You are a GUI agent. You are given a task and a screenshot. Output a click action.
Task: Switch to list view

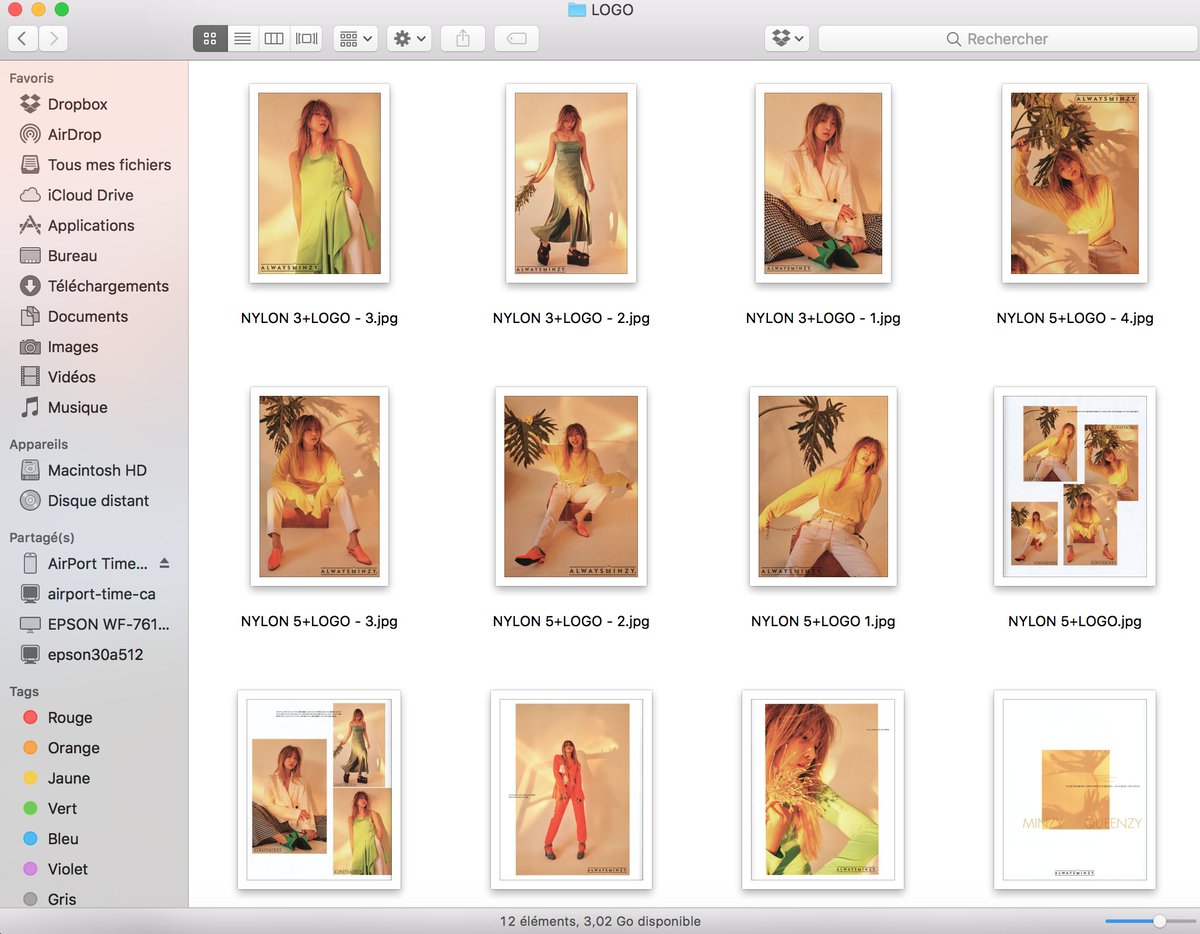click(x=242, y=39)
